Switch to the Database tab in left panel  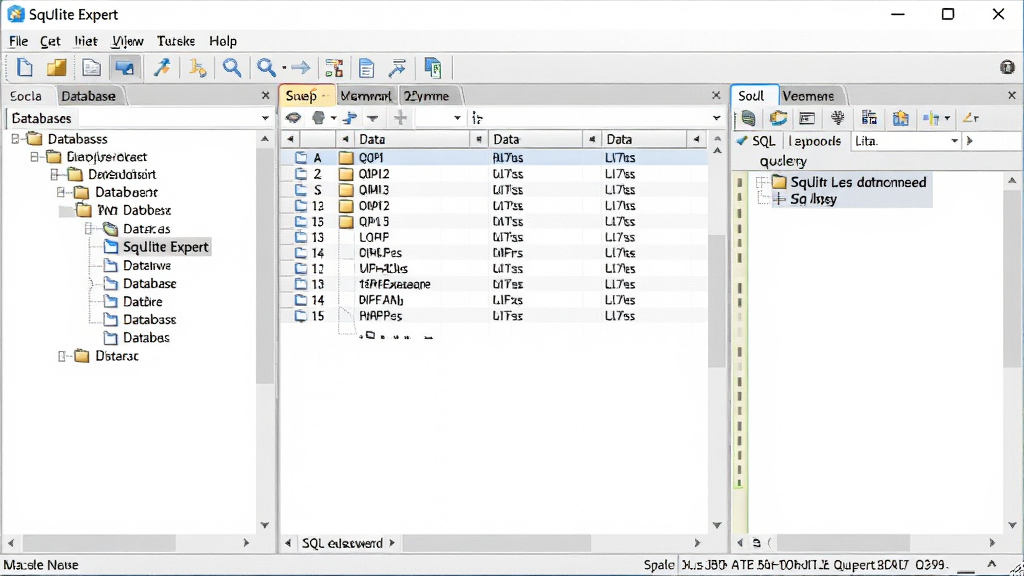pyautogui.click(x=88, y=96)
